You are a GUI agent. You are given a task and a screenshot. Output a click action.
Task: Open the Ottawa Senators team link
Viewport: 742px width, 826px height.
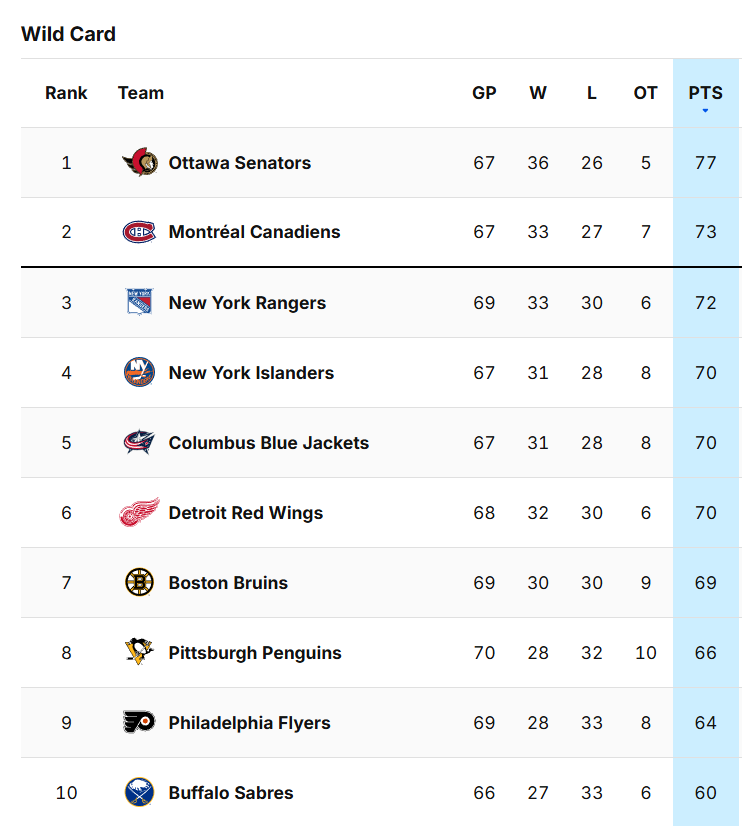(x=240, y=163)
